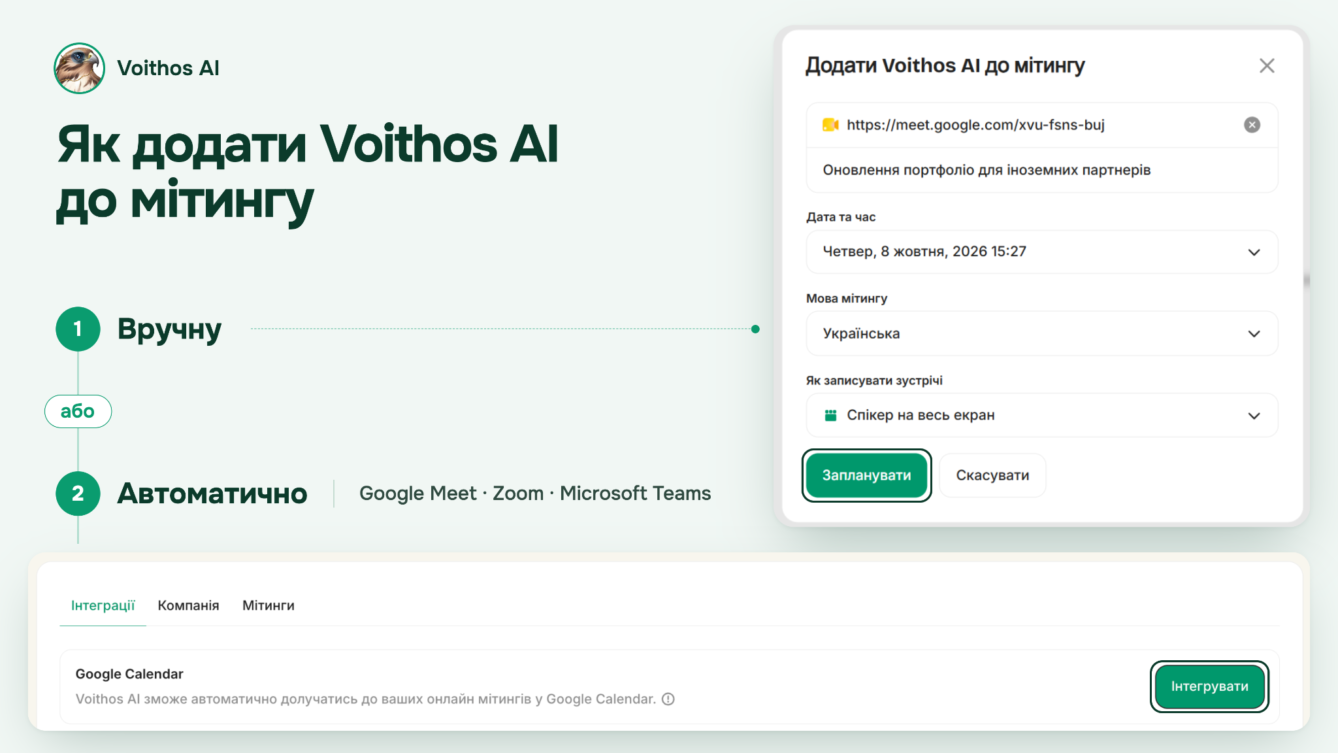Click the Скасувати button
The height and width of the screenshot is (753, 1338).
pyautogui.click(x=992, y=475)
